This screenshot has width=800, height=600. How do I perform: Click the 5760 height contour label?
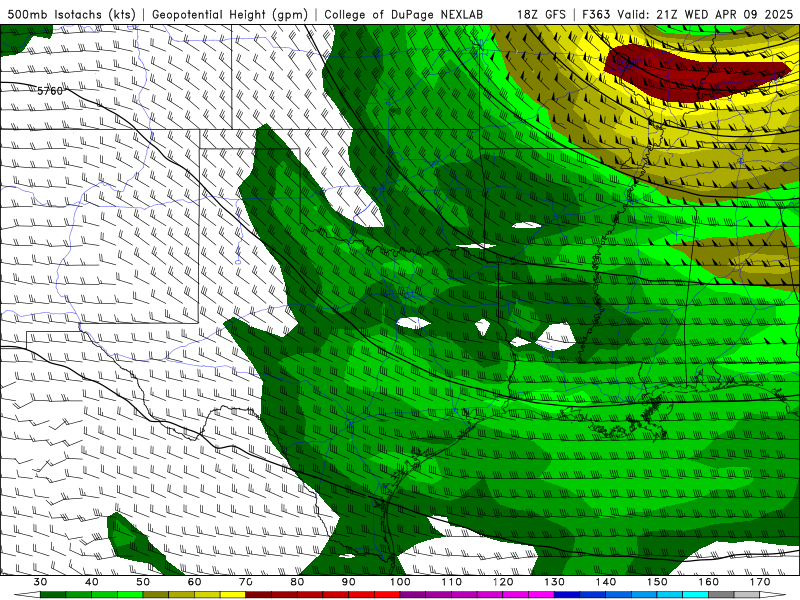pos(50,91)
